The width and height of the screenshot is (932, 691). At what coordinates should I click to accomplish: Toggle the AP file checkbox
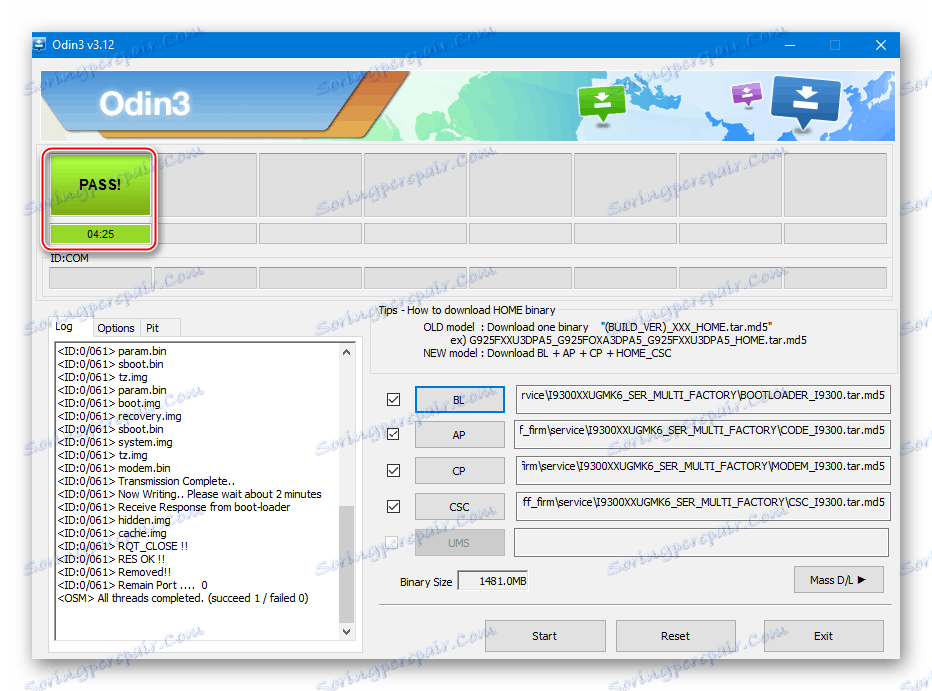coord(393,434)
